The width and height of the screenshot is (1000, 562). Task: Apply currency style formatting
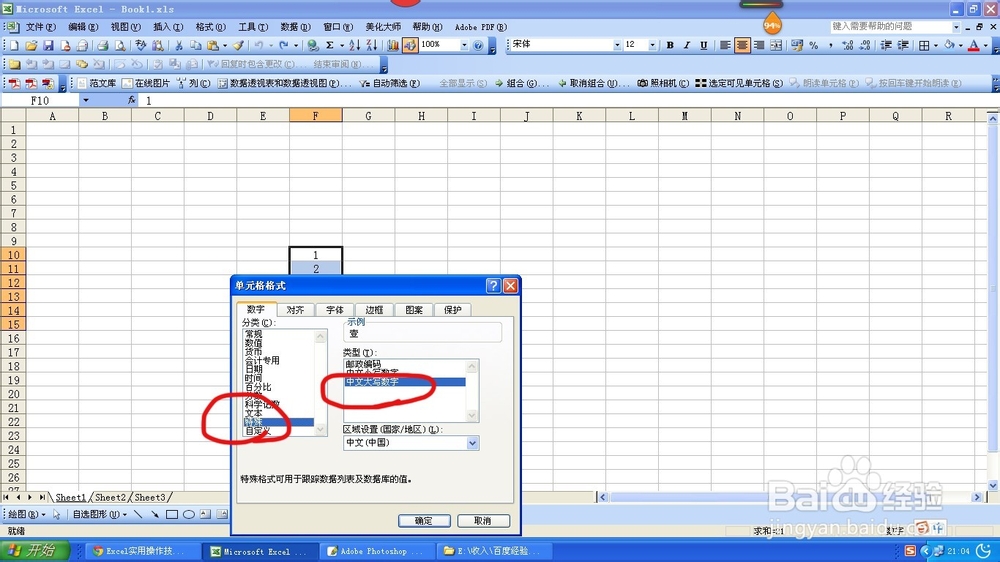[797, 45]
